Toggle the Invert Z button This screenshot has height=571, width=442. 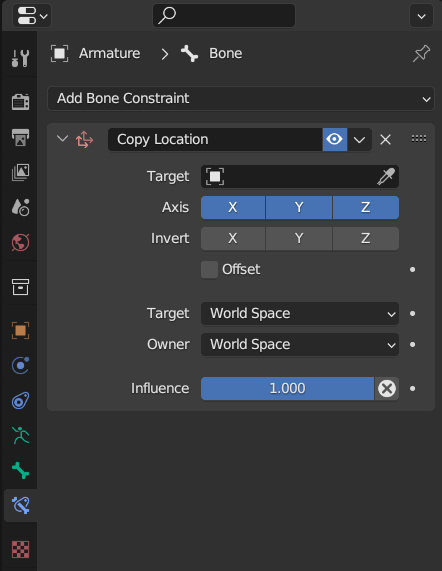coord(366,239)
